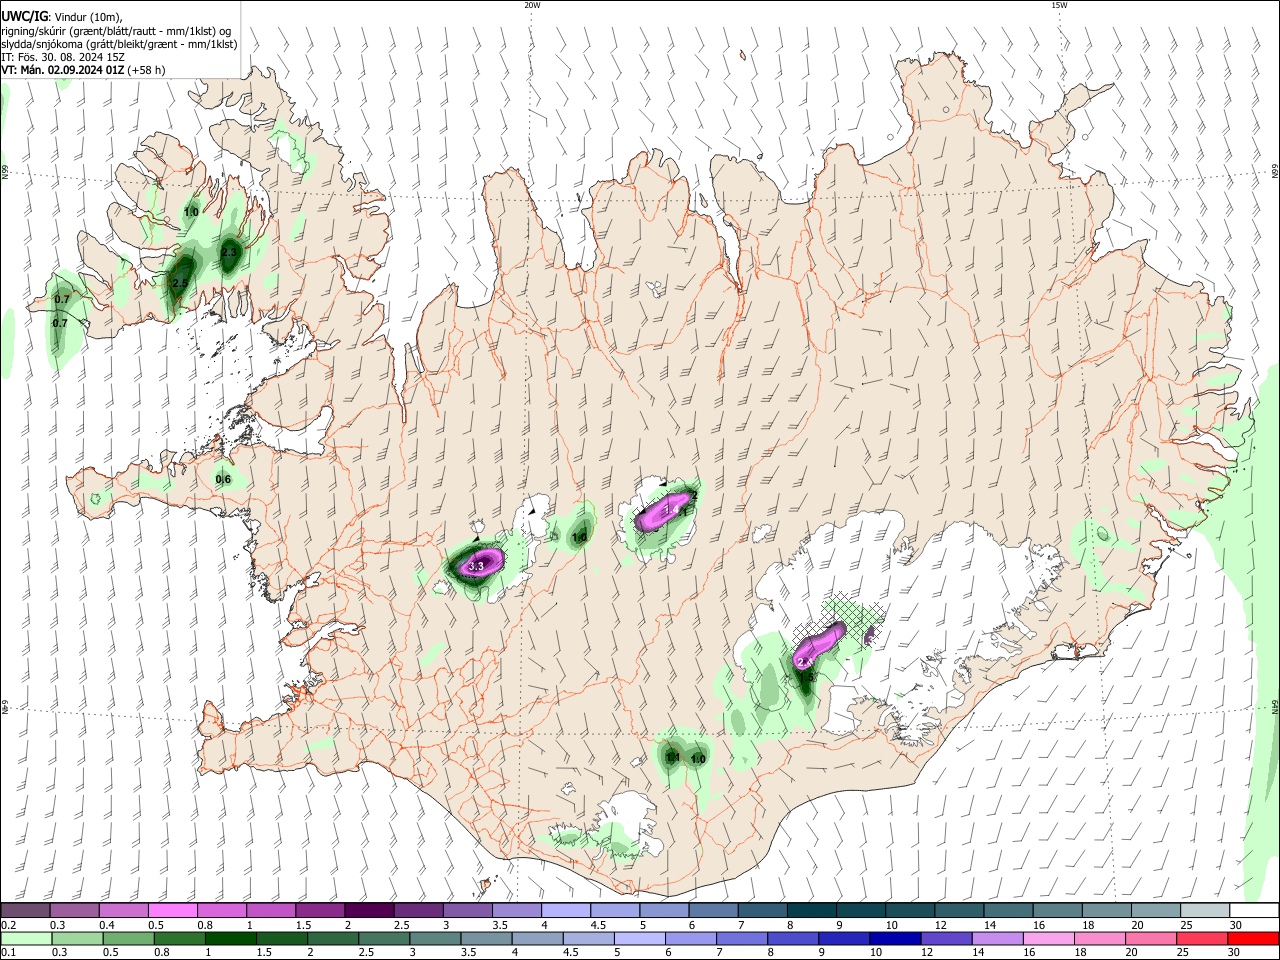The height and width of the screenshot is (960, 1280).
Task: Pick bottom-scale swatch between 2 and 2.5
Action: (x=333, y=939)
